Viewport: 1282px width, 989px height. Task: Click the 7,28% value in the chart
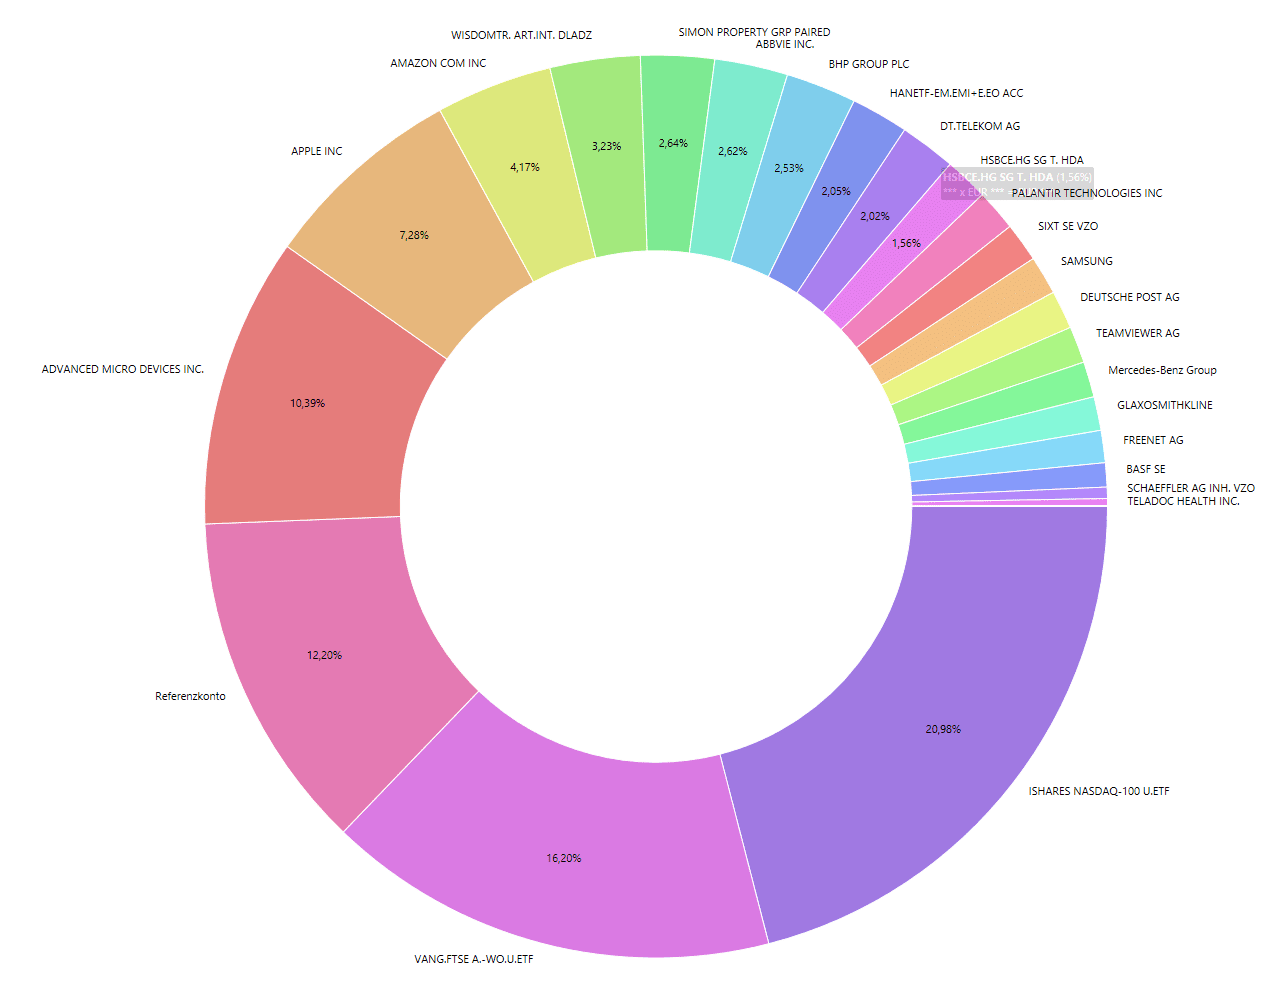pos(414,235)
